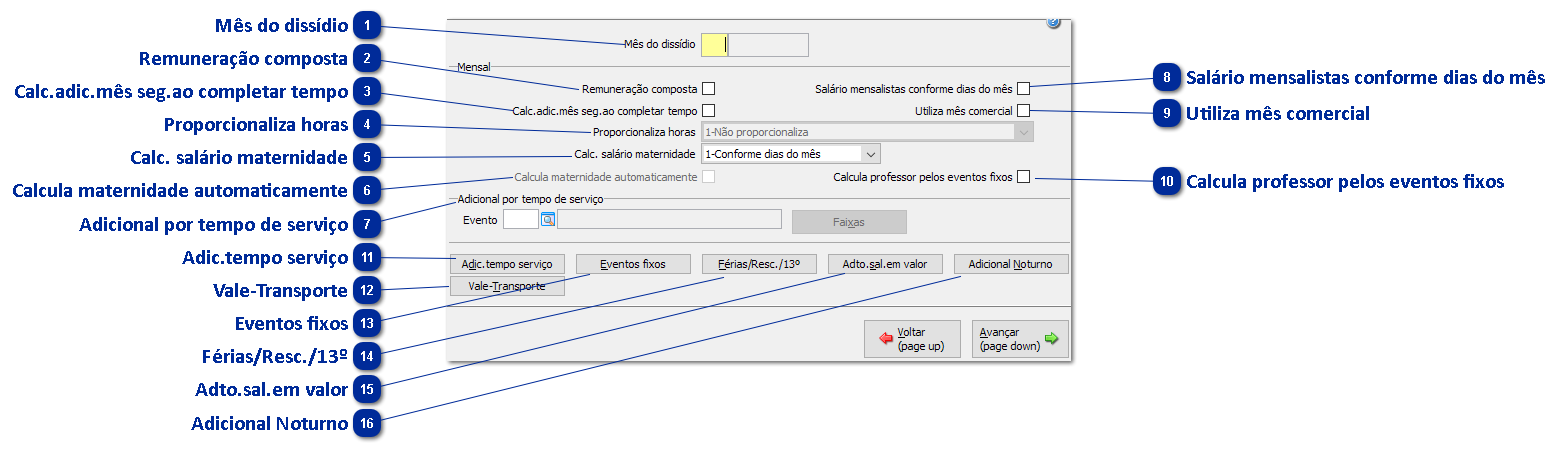Click the Mês do dissídio description field

(x=767, y=44)
